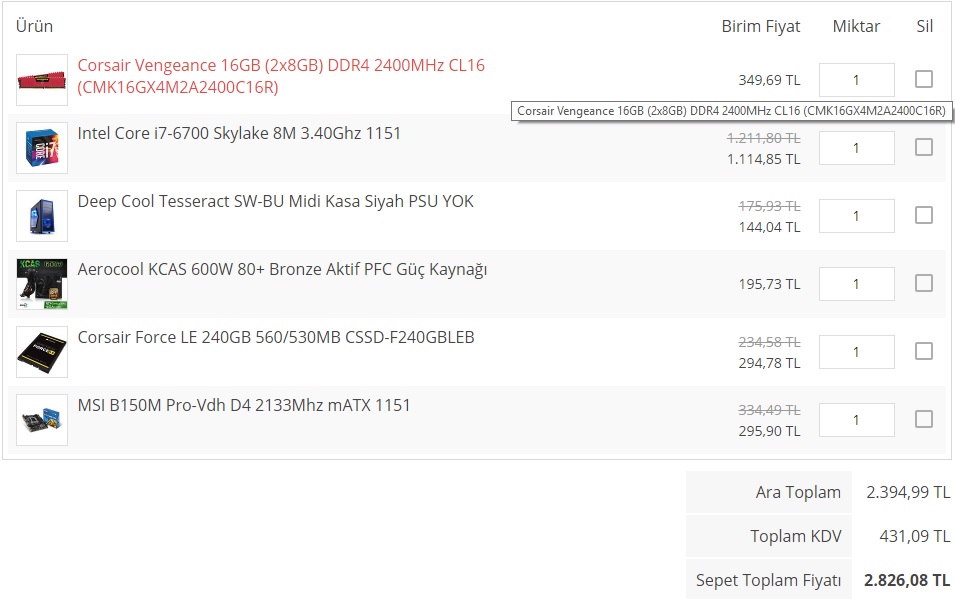Open Aerocool KCAS 600W power supply link
The height and width of the screenshot is (599, 955).
(x=282, y=269)
